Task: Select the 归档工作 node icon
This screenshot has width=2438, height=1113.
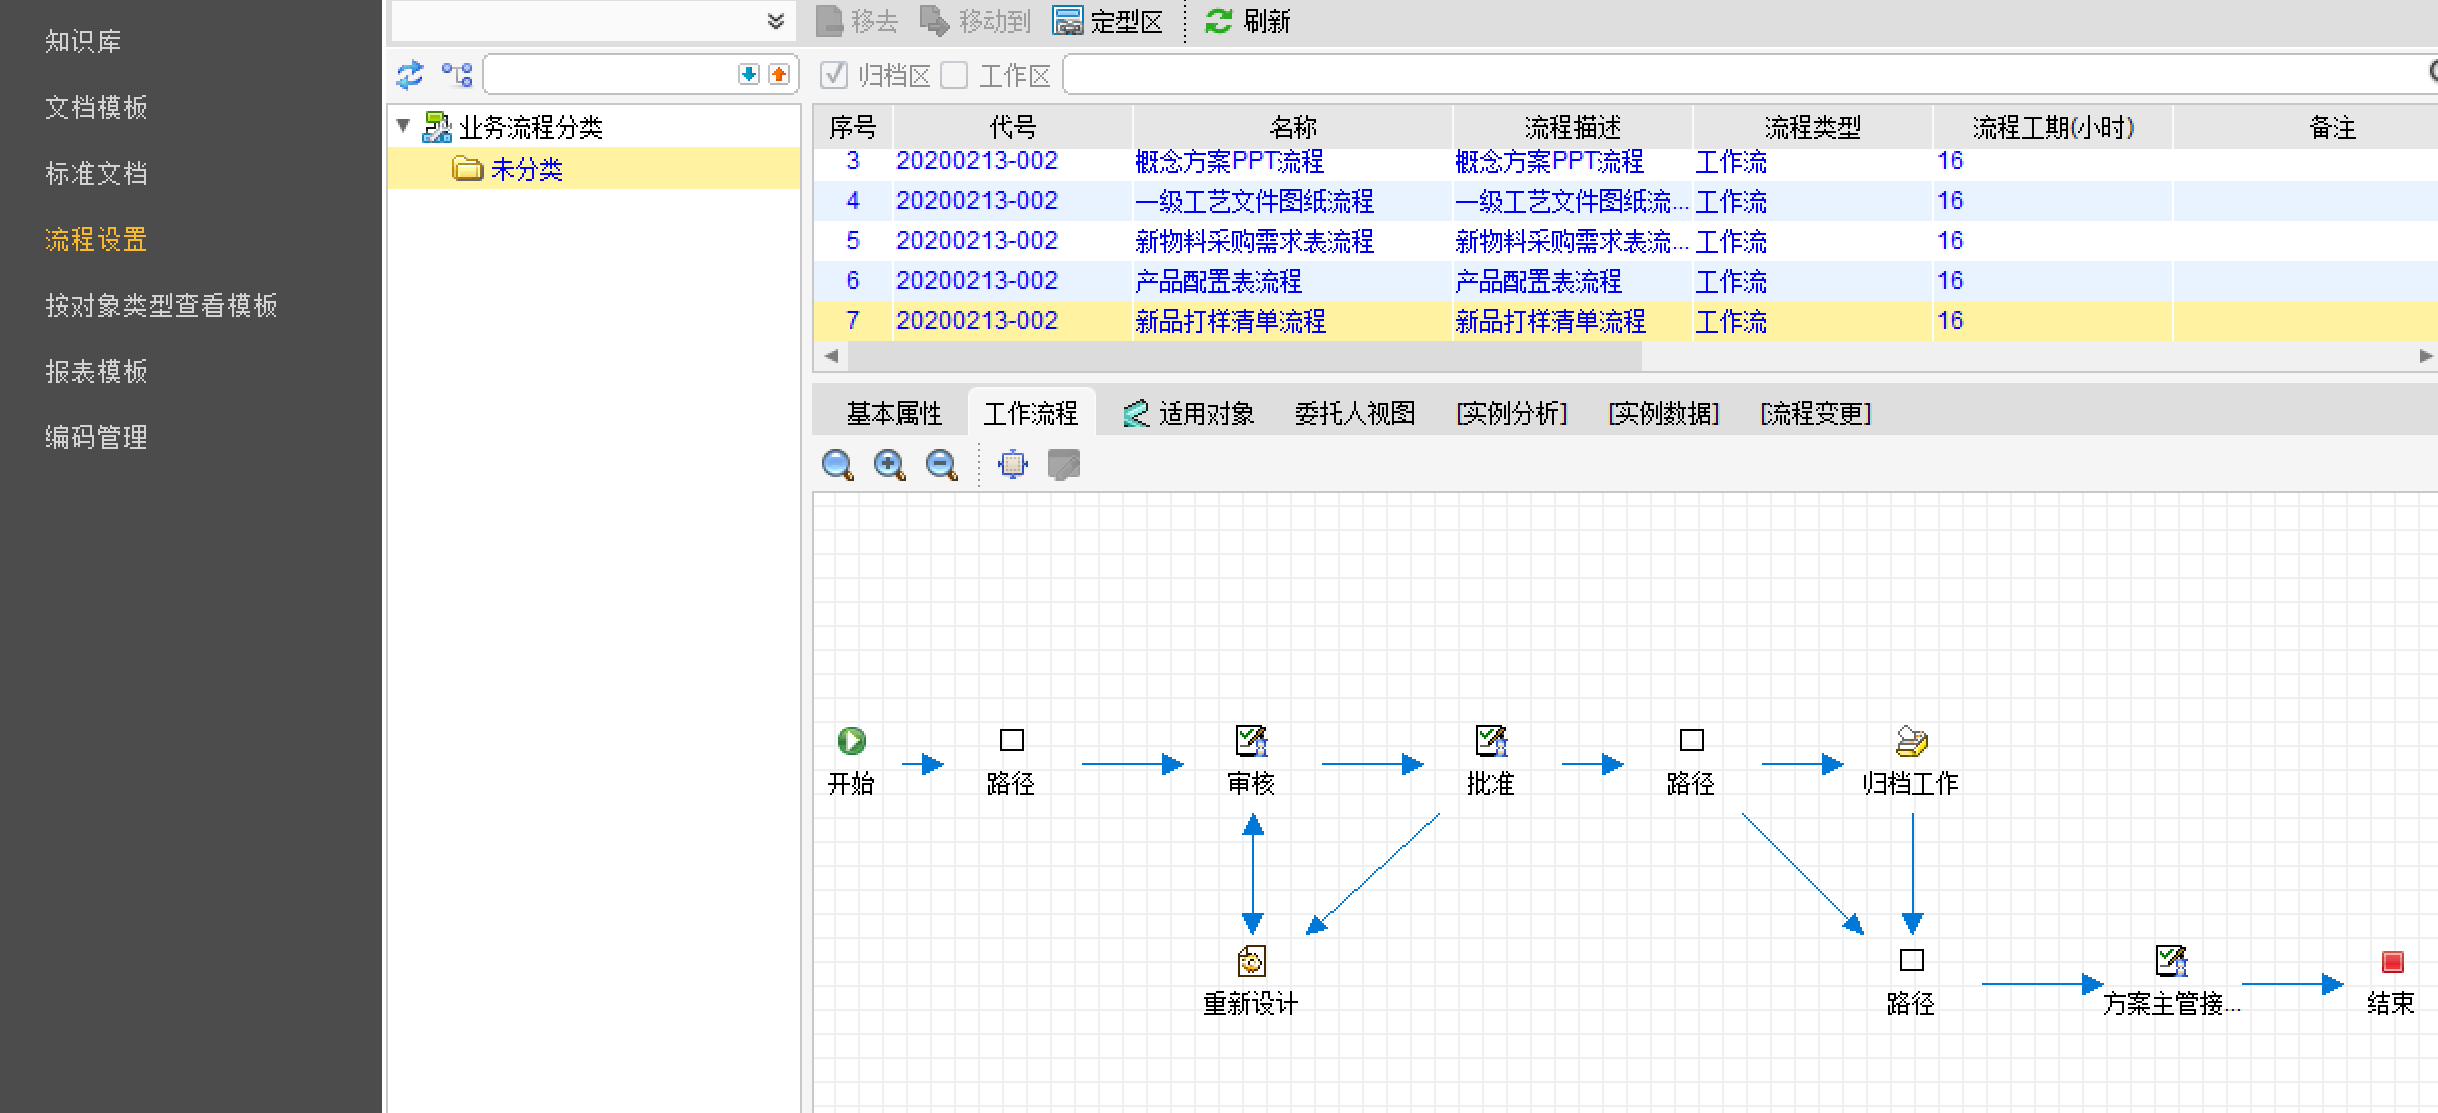Action: [x=1911, y=741]
